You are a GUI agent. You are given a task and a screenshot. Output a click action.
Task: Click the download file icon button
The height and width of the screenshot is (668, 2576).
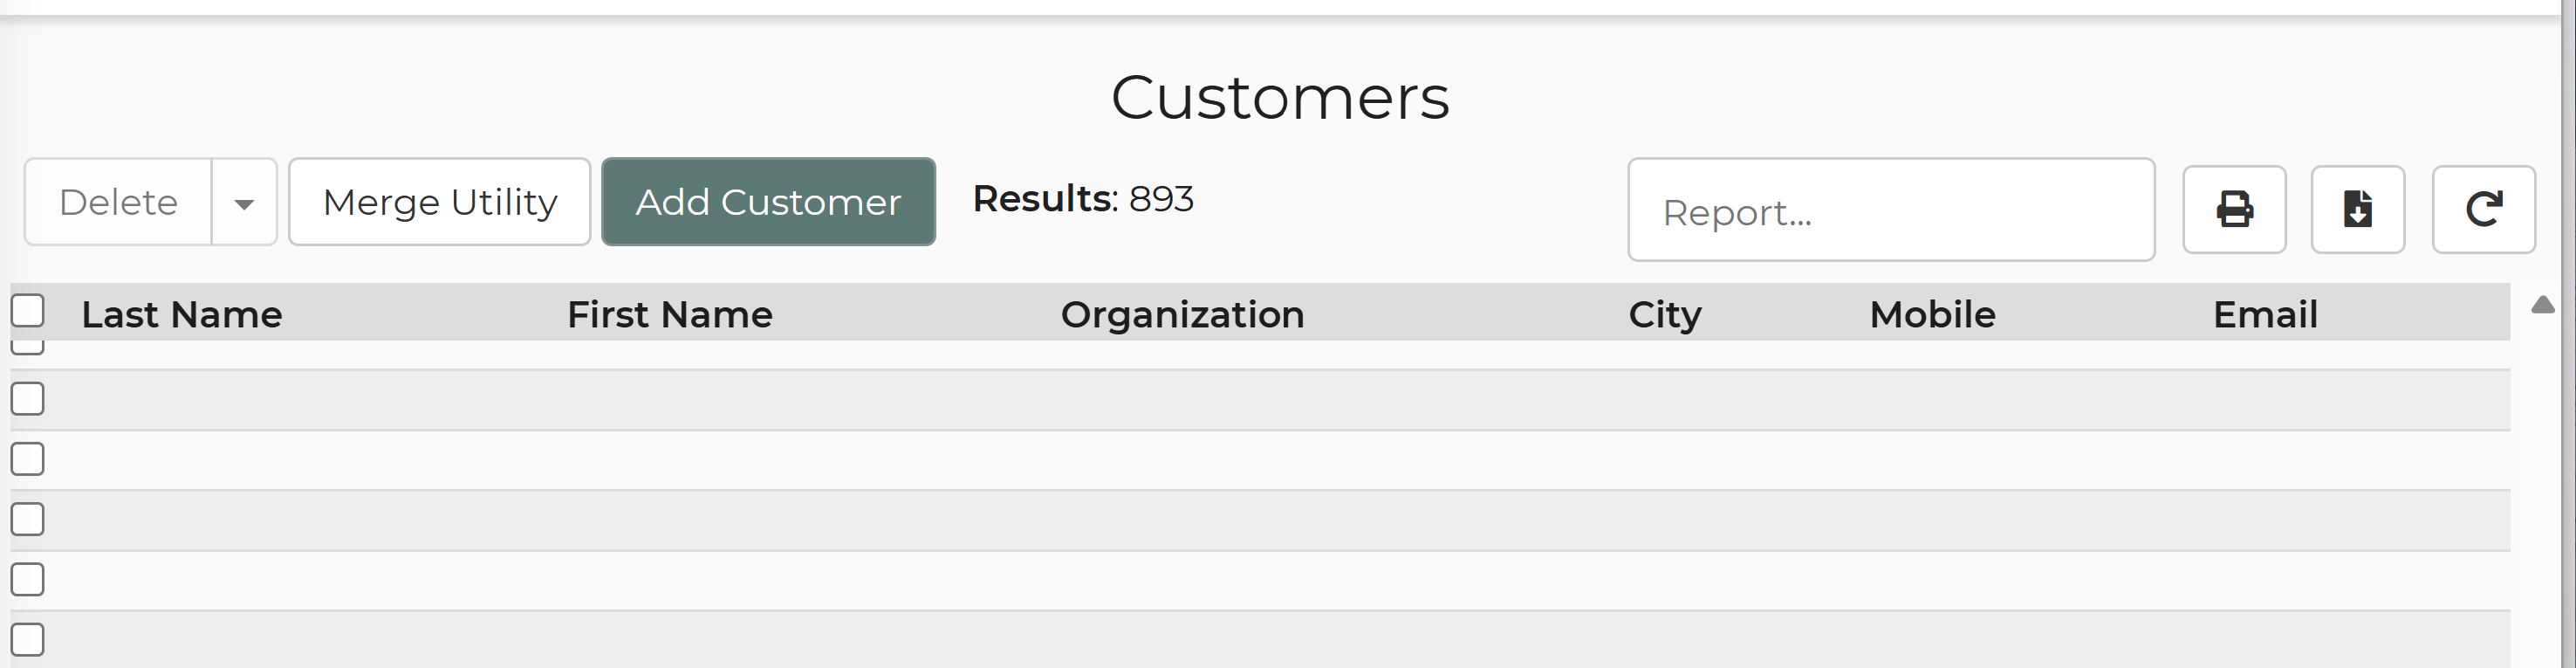pyautogui.click(x=2357, y=209)
